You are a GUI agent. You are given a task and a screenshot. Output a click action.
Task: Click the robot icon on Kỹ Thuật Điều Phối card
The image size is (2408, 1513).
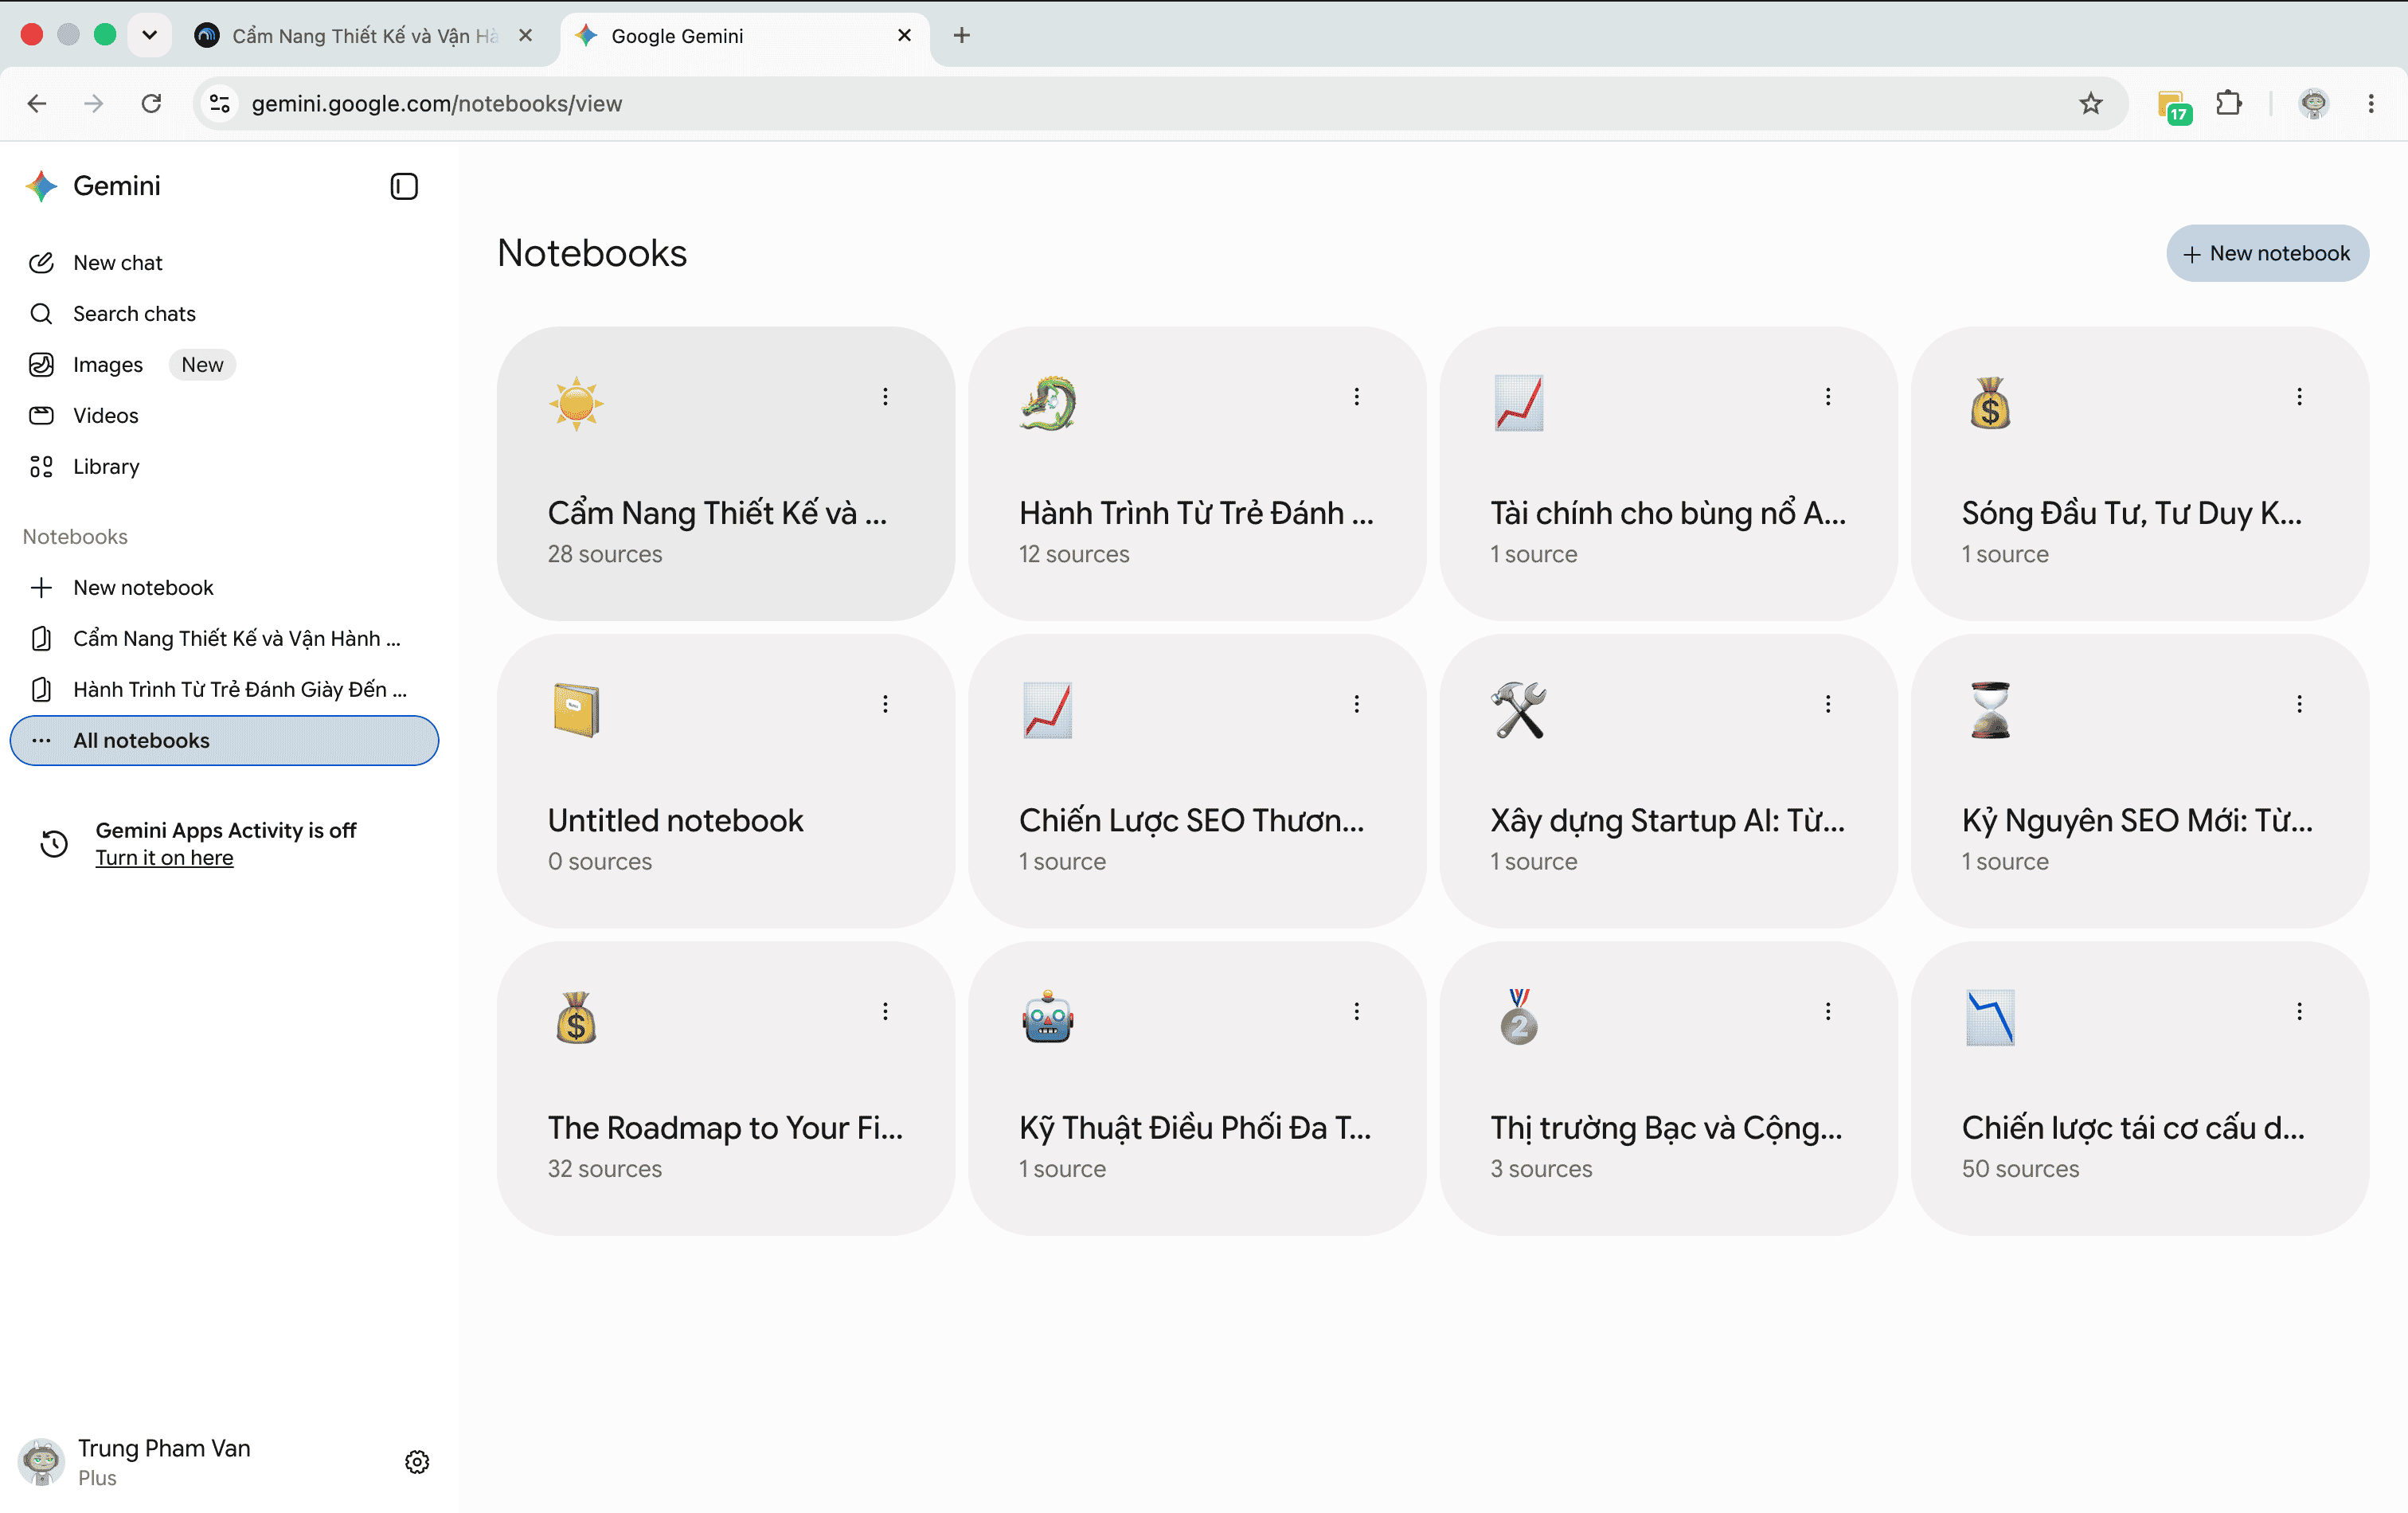point(1047,1018)
